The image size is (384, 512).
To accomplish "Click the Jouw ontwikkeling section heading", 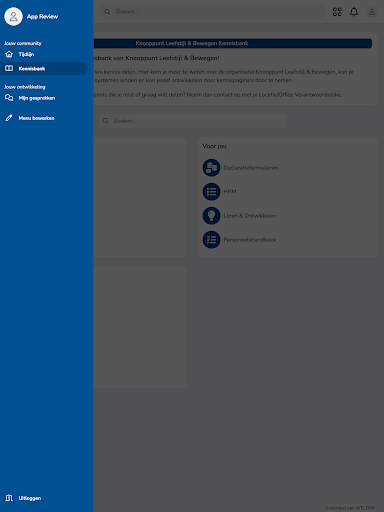I will (x=25, y=87).
